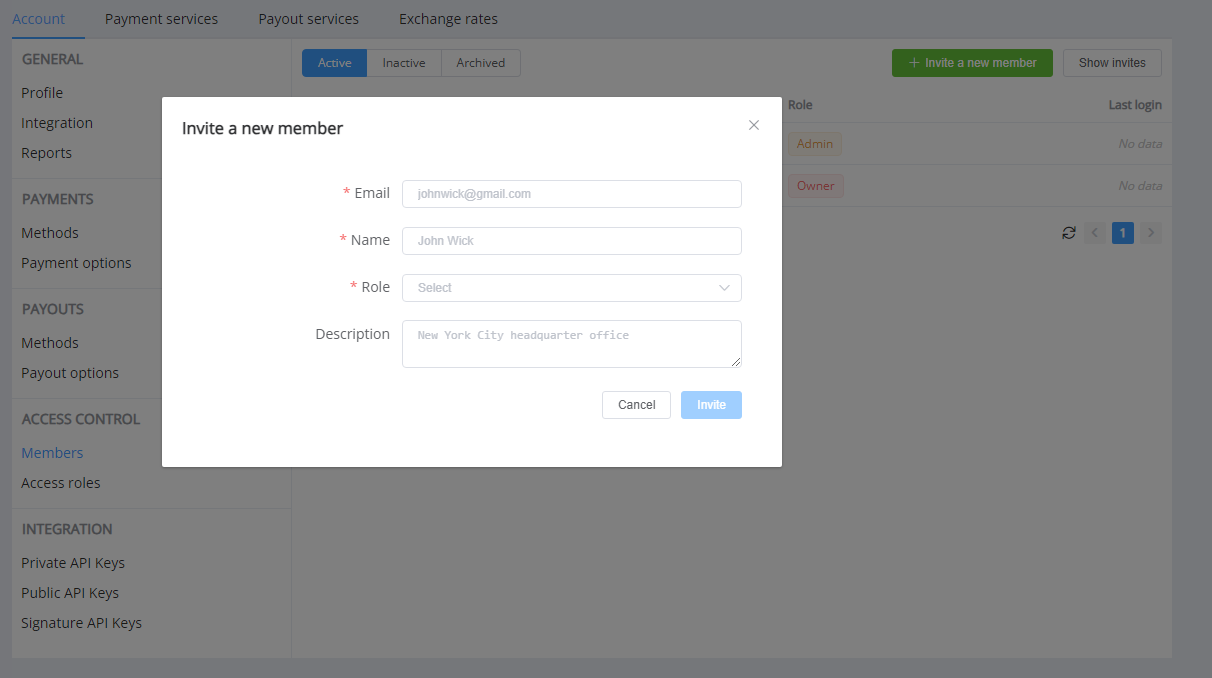Open the Exchange rates tab

pyautogui.click(x=448, y=19)
